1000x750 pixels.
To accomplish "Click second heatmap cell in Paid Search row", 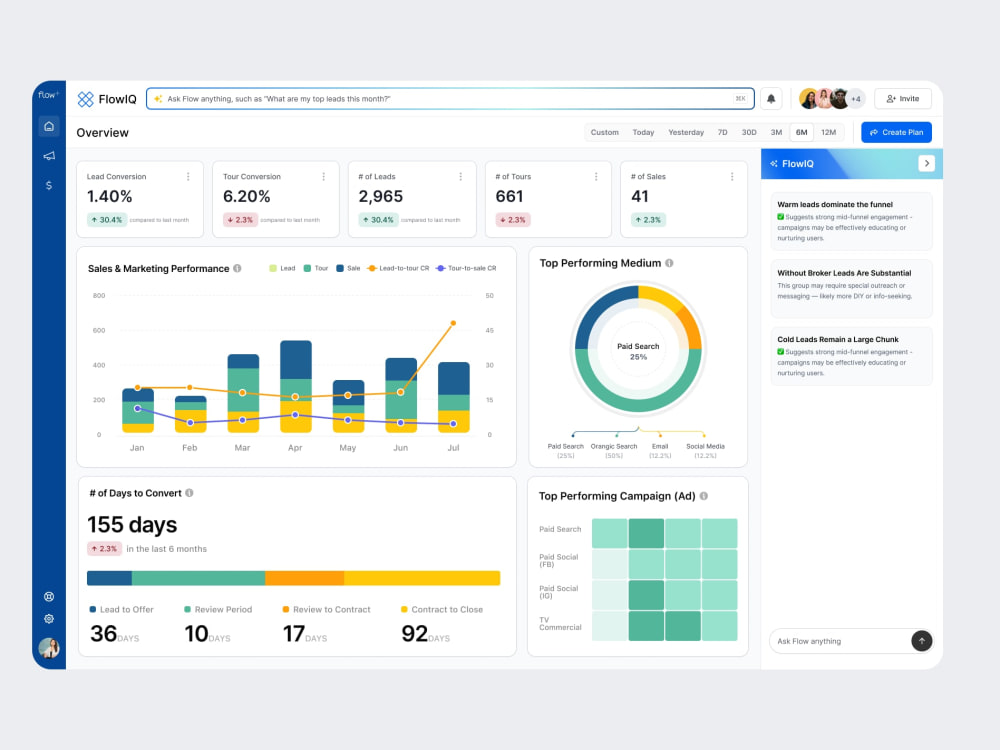I will pyautogui.click(x=646, y=533).
